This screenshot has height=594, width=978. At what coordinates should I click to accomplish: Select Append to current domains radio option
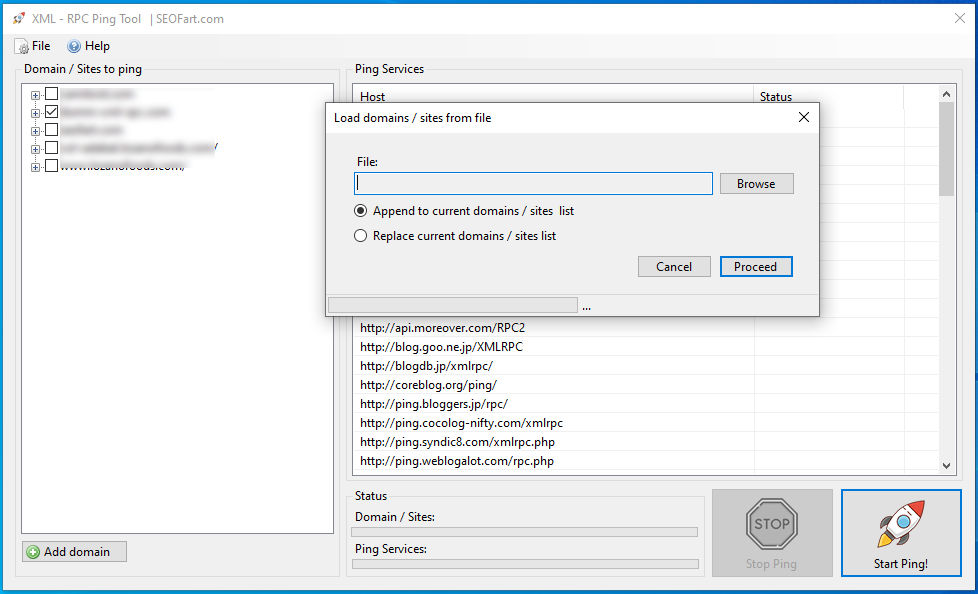(x=361, y=211)
